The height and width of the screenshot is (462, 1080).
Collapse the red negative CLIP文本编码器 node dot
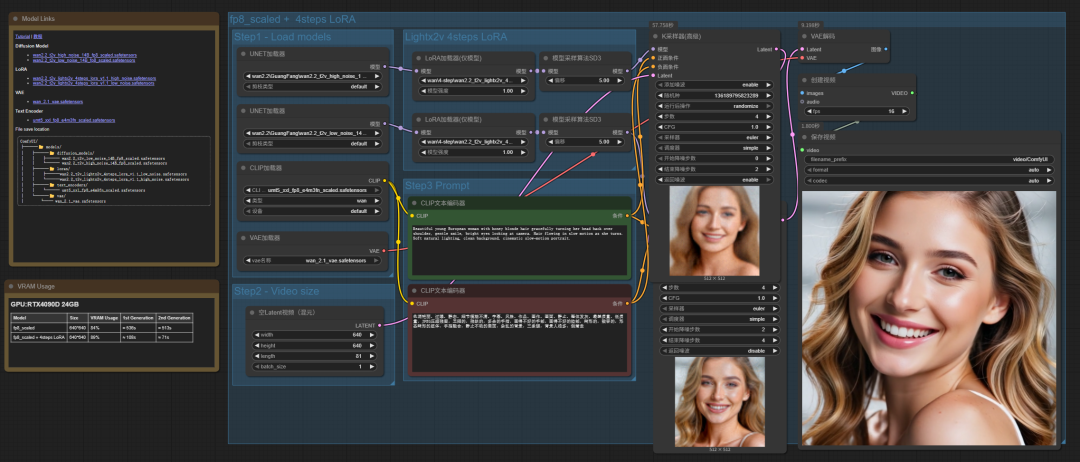point(415,291)
